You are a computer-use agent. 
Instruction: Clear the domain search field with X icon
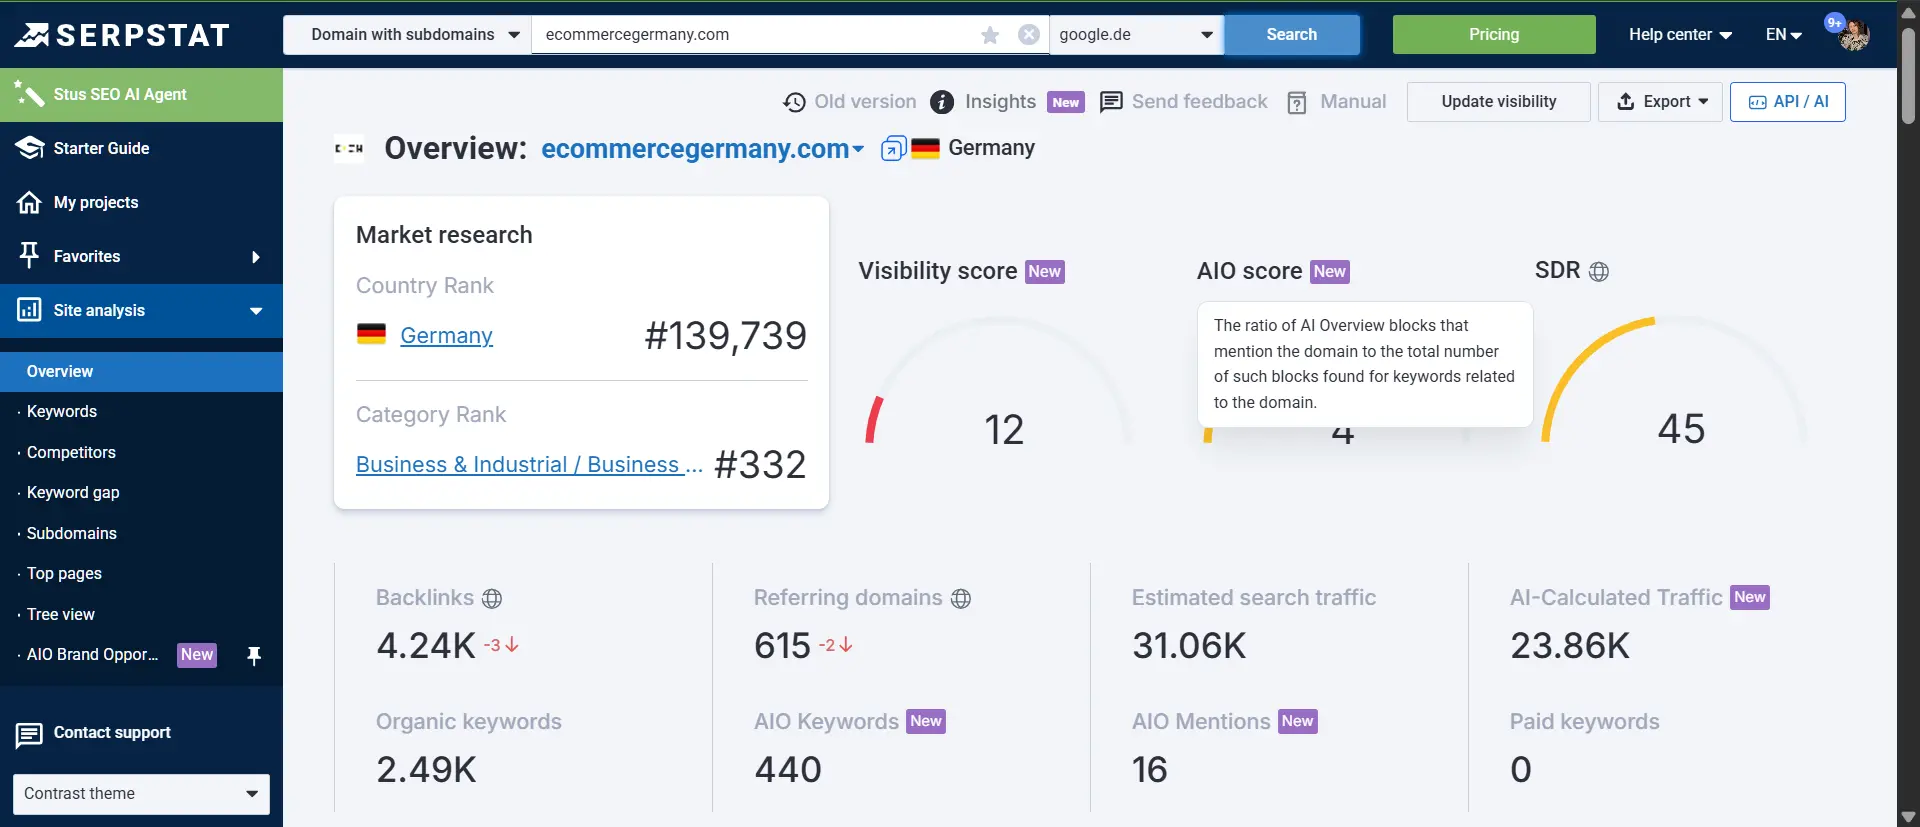click(1028, 35)
